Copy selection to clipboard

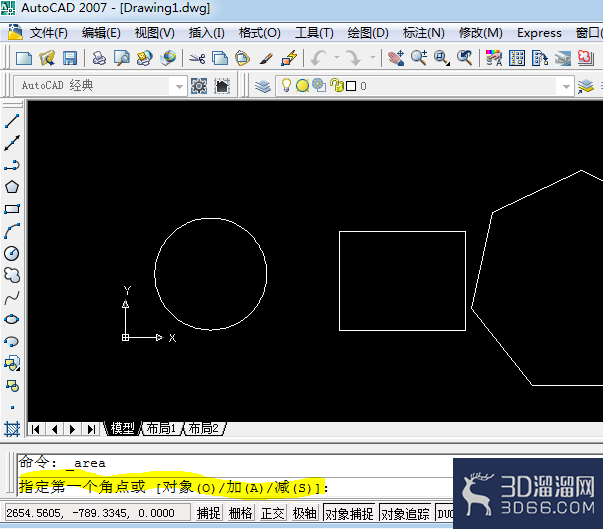220,58
